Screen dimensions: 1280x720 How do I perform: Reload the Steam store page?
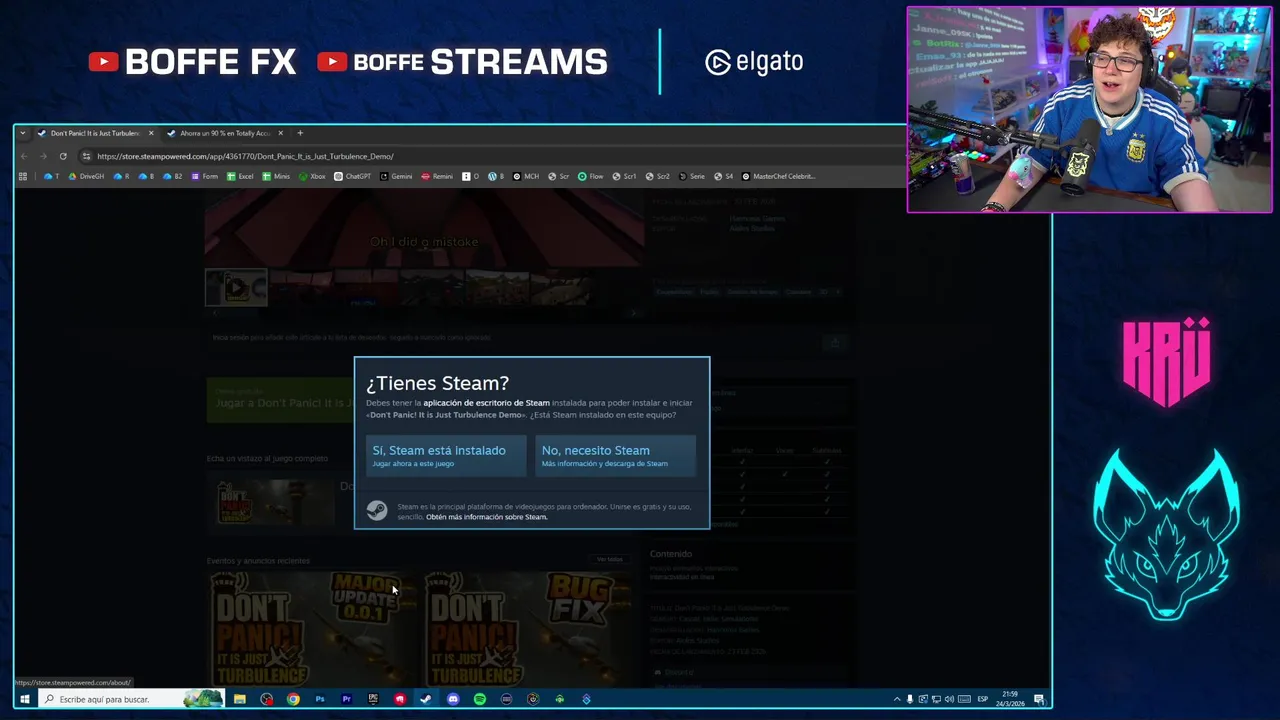(x=63, y=156)
